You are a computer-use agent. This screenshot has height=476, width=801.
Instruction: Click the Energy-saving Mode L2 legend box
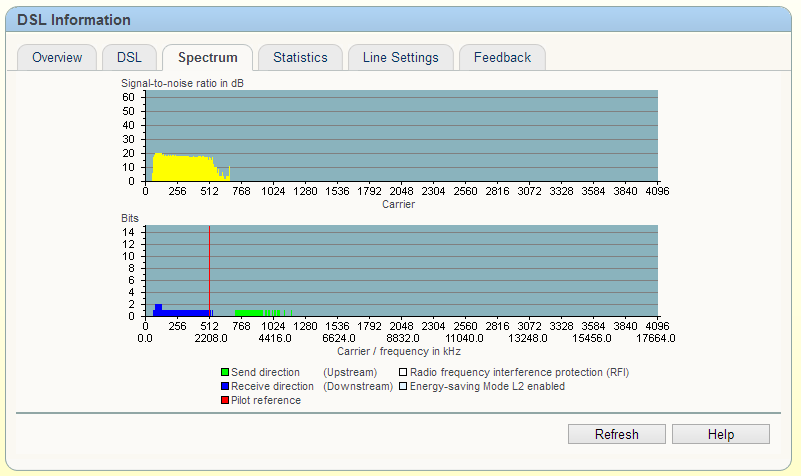click(403, 386)
